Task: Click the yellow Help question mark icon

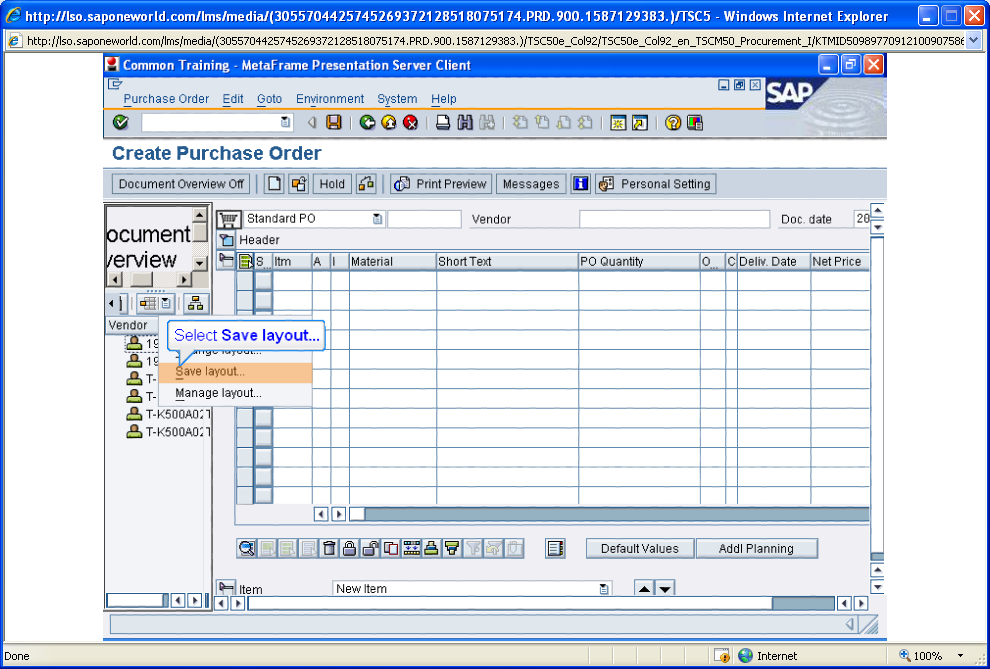Action: click(673, 122)
